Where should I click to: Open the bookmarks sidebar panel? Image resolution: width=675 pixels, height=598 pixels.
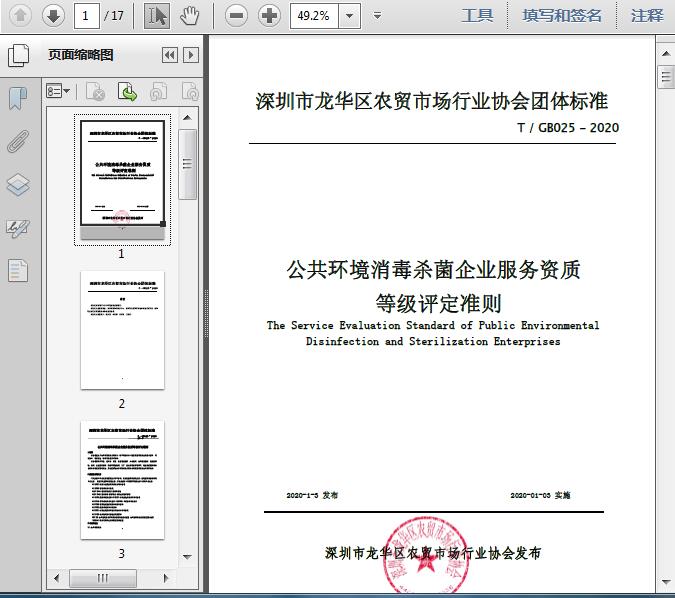tap(18, 98)
